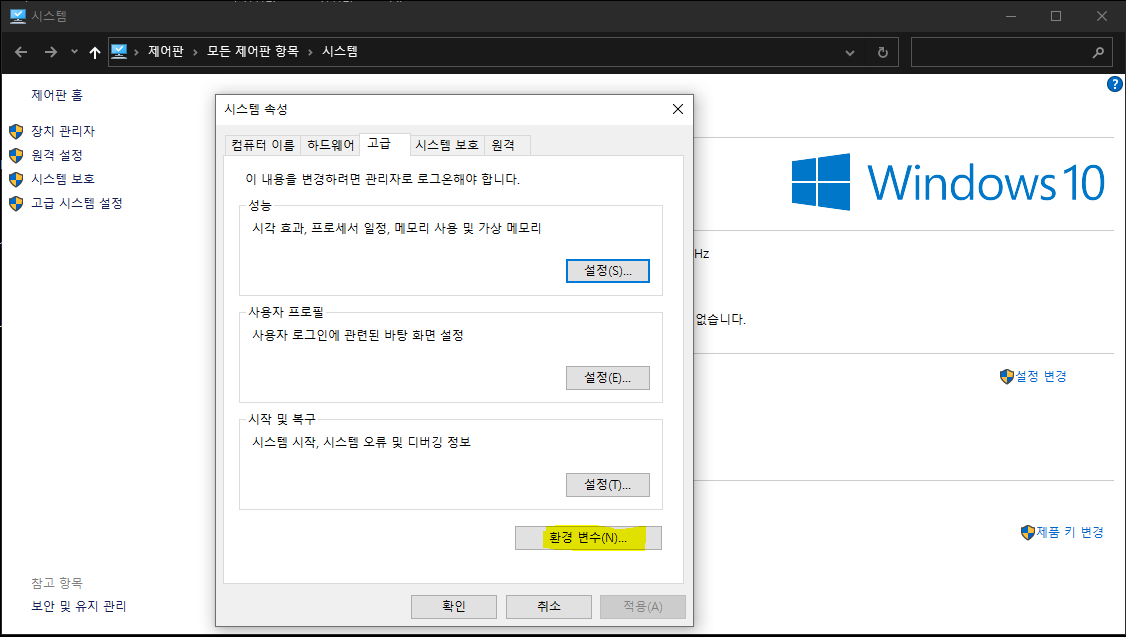The width and height of the screenshot is (1126, 637).
Task: Click the shield icon beside 설정 변경
Action: [1007, 376]
